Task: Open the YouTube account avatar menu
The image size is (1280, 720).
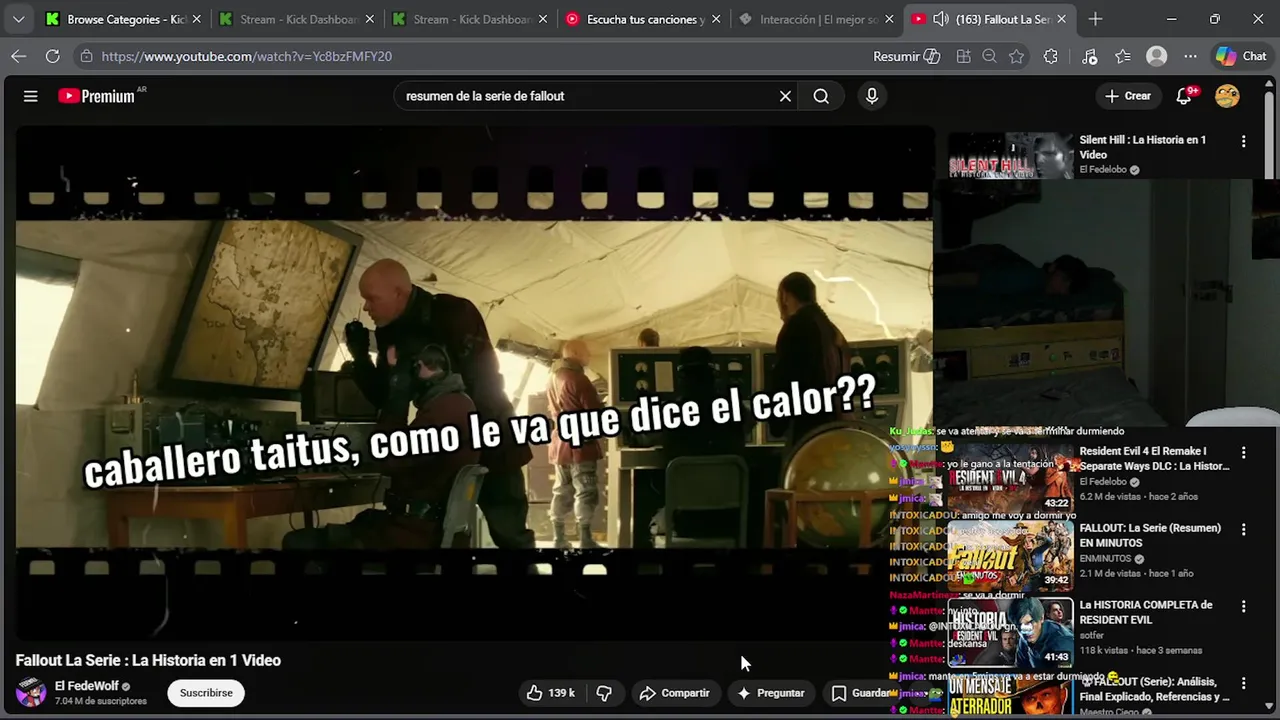Action: [1227, 96]
